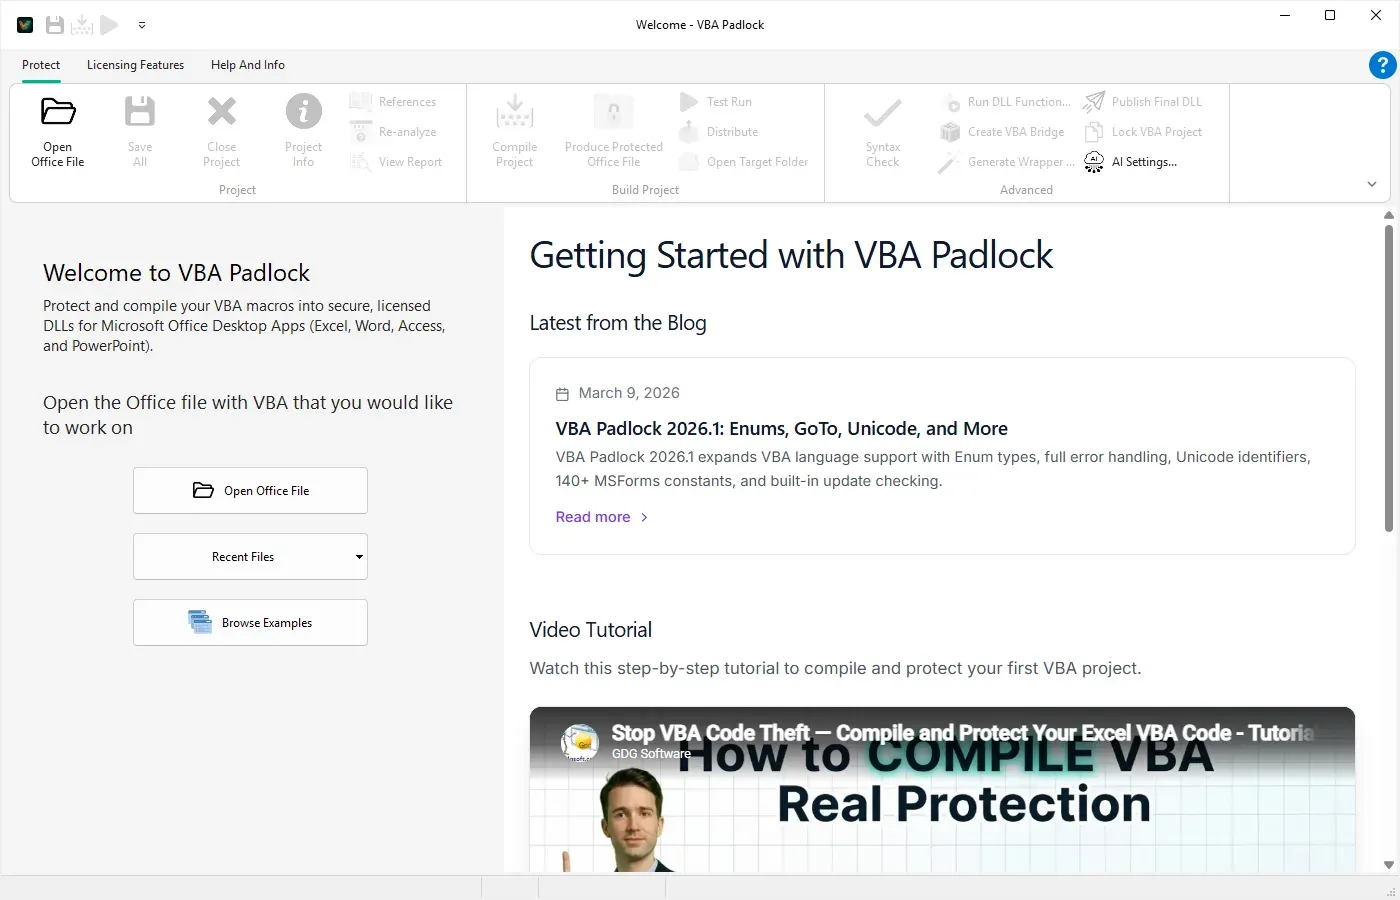
Task: Click the quick access run arrow icon
Action: (109, 25)
